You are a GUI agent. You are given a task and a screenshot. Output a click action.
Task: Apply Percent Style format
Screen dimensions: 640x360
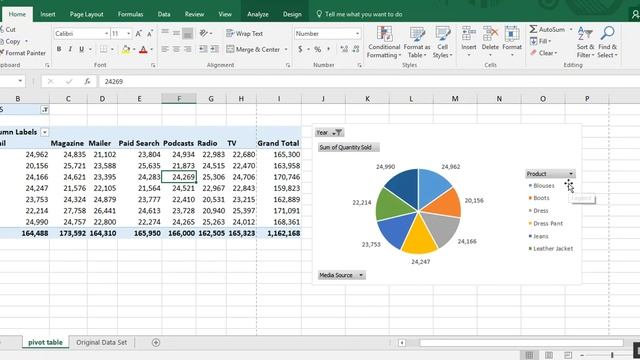coord(318,49)
